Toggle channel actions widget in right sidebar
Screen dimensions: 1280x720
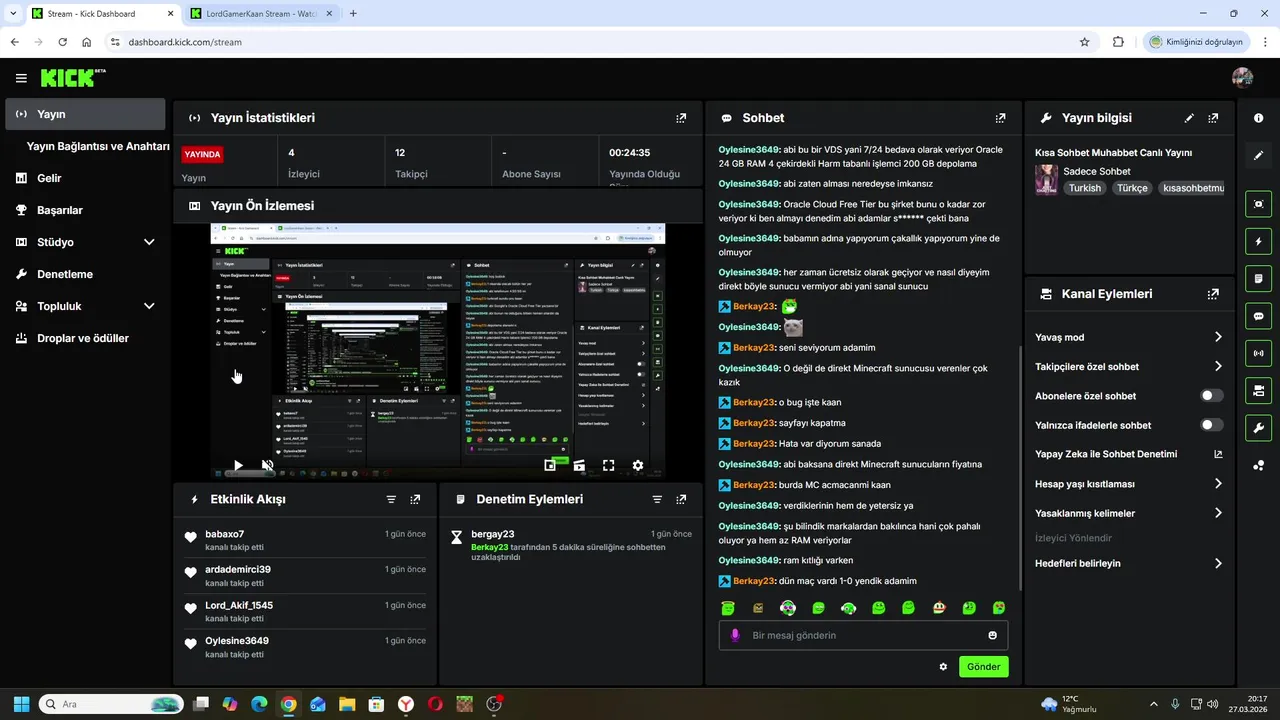click(x=1258, y=390)
